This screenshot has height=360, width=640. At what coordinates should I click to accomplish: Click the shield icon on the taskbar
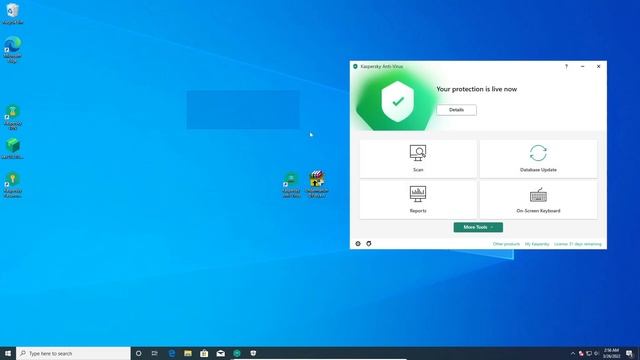[x=253, y=353]
